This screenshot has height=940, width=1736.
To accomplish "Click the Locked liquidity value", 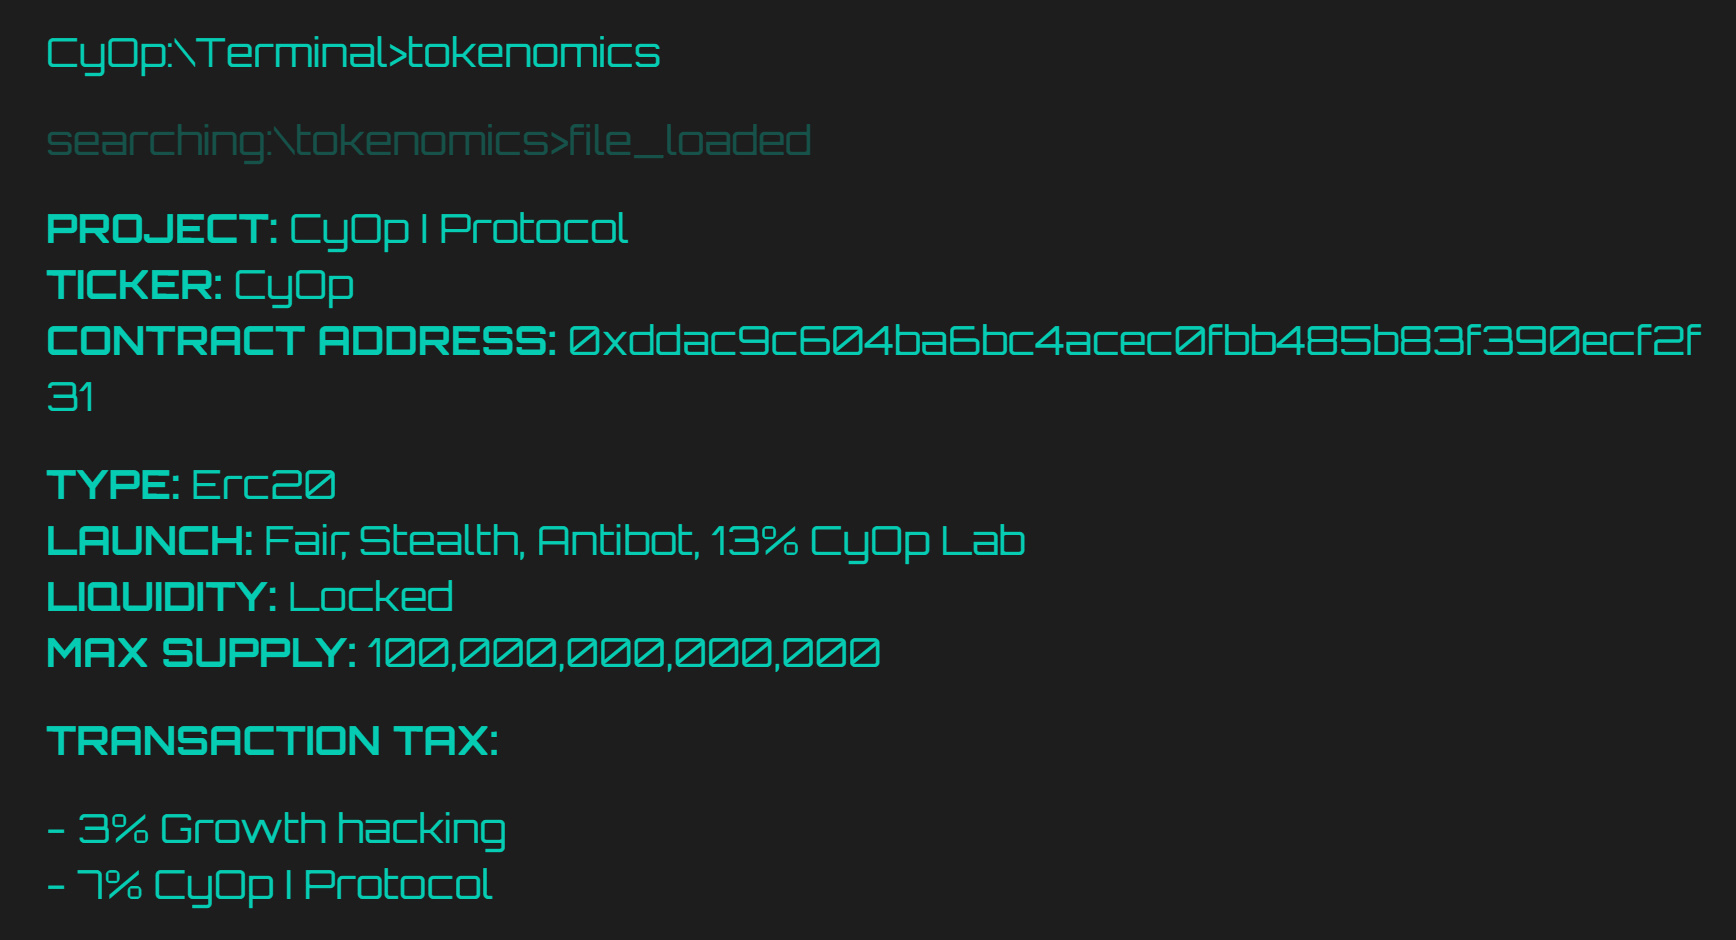I will (x=371, y=597).
